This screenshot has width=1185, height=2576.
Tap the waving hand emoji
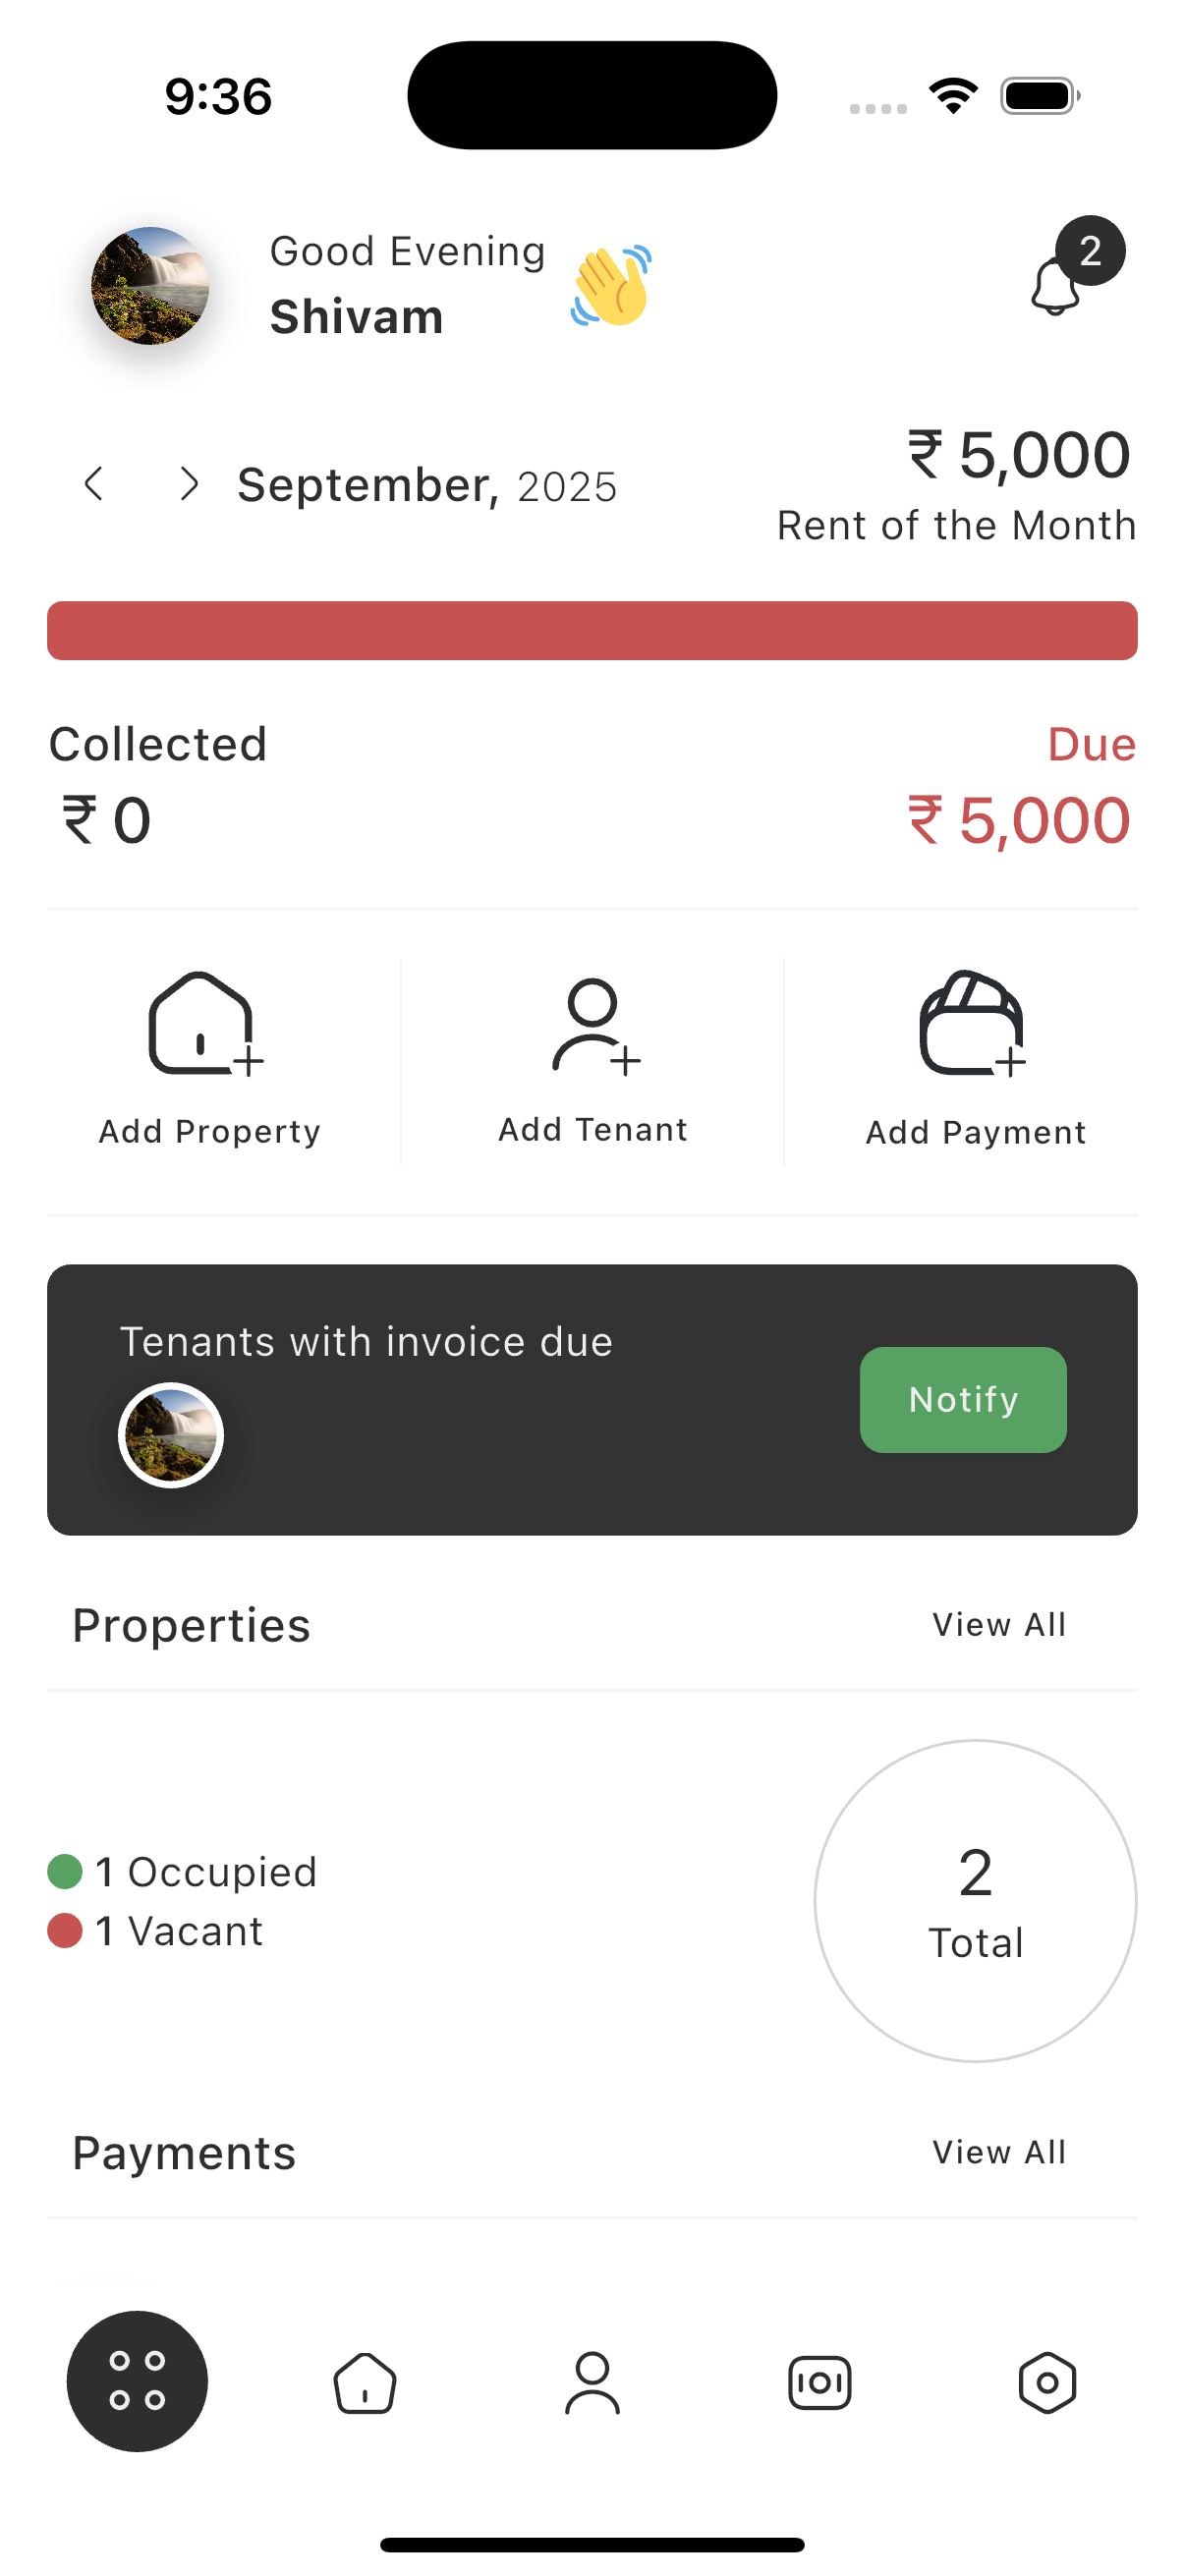click(x=611, y=286)
